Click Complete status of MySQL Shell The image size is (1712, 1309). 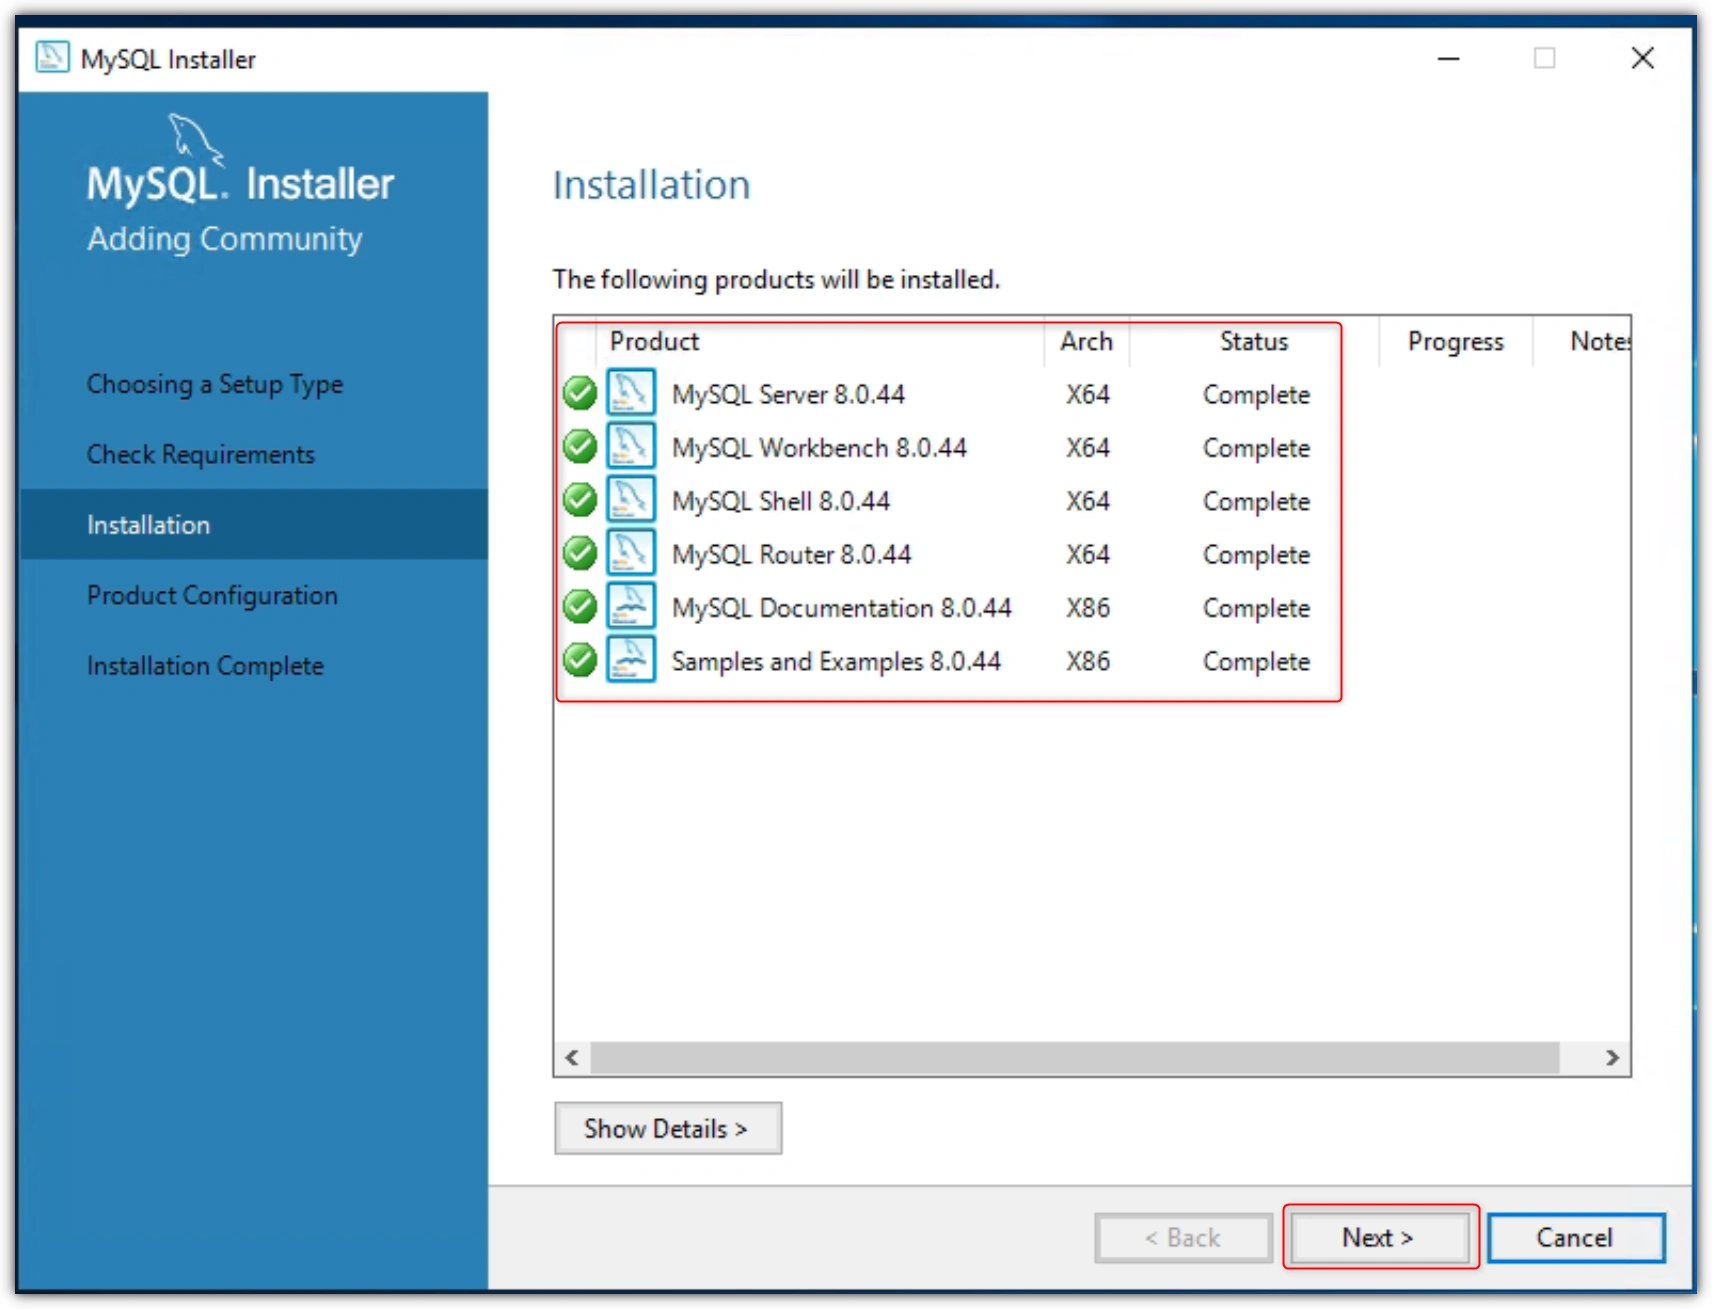(1256, 501)
